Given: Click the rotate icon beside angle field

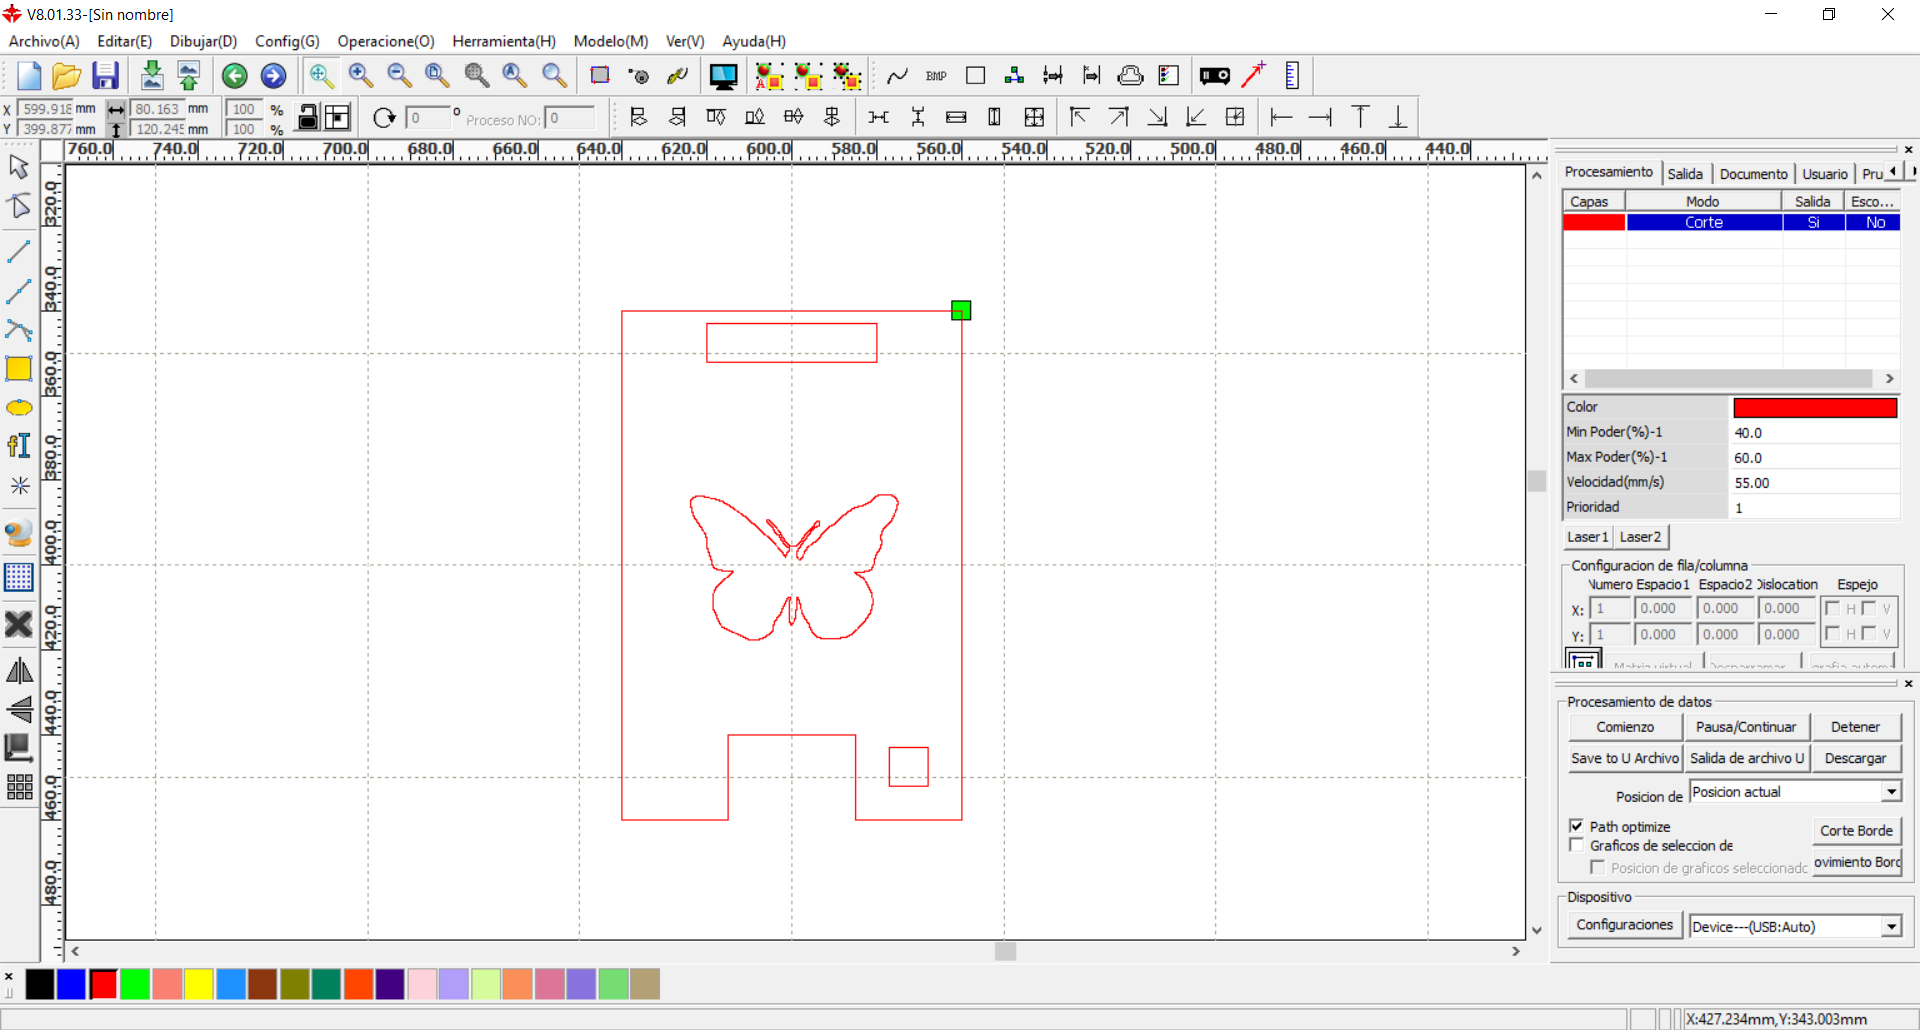Looking at the screenshot, I should pyautogui.click(x=384, y=118).
